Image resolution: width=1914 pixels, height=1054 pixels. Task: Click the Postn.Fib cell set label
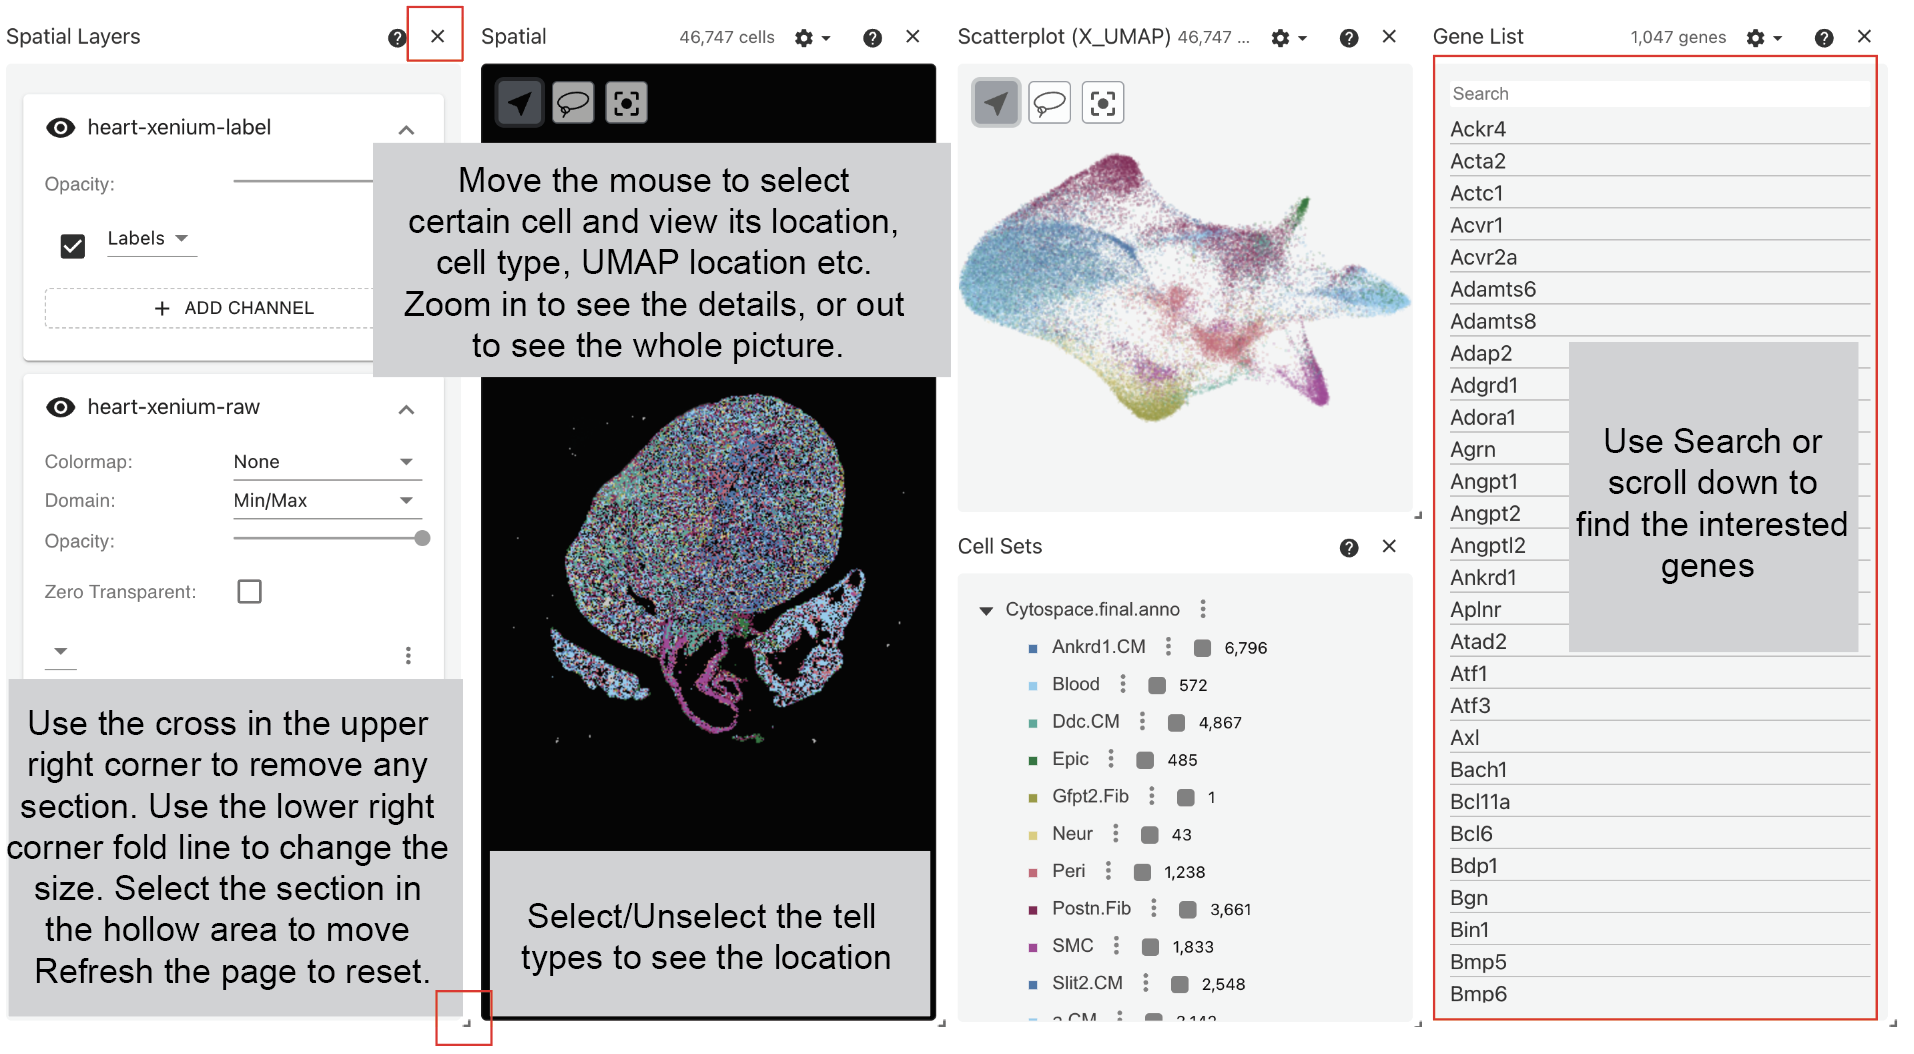(x=1091, y=908)
